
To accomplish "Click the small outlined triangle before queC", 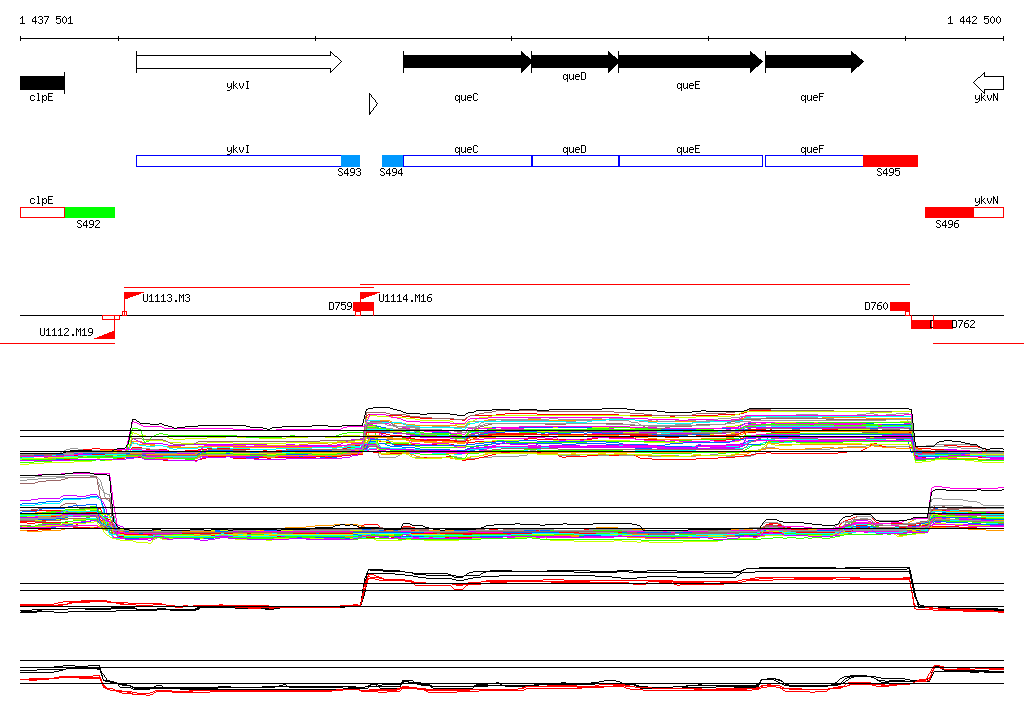I will click(373, 103).
